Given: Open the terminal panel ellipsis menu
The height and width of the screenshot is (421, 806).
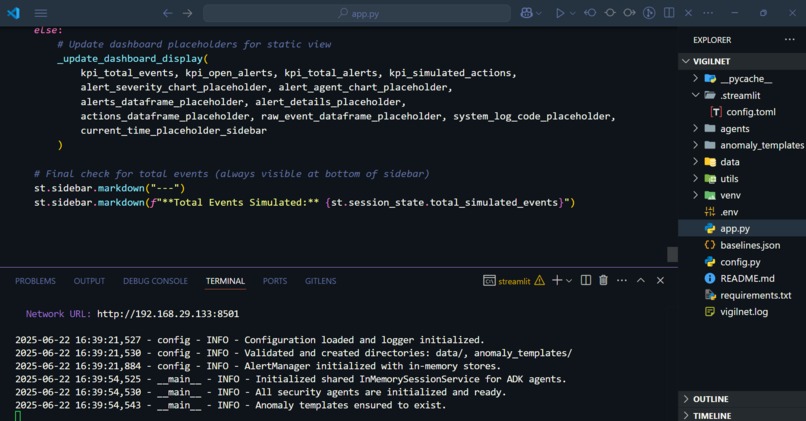Looking at the screenshot, I should 622,280.
